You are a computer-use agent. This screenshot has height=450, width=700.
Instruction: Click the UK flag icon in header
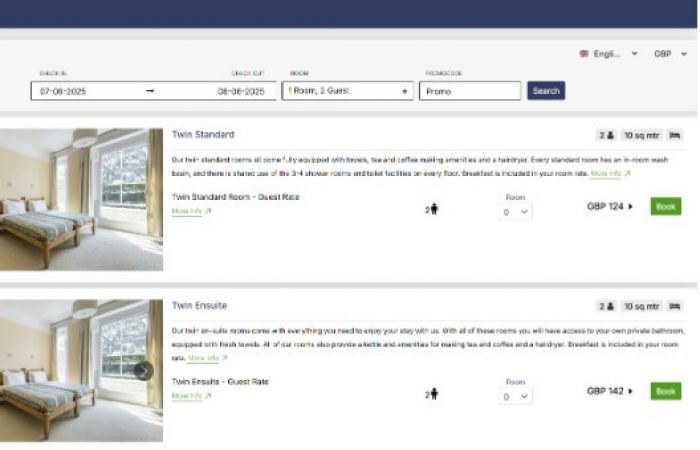584,54
